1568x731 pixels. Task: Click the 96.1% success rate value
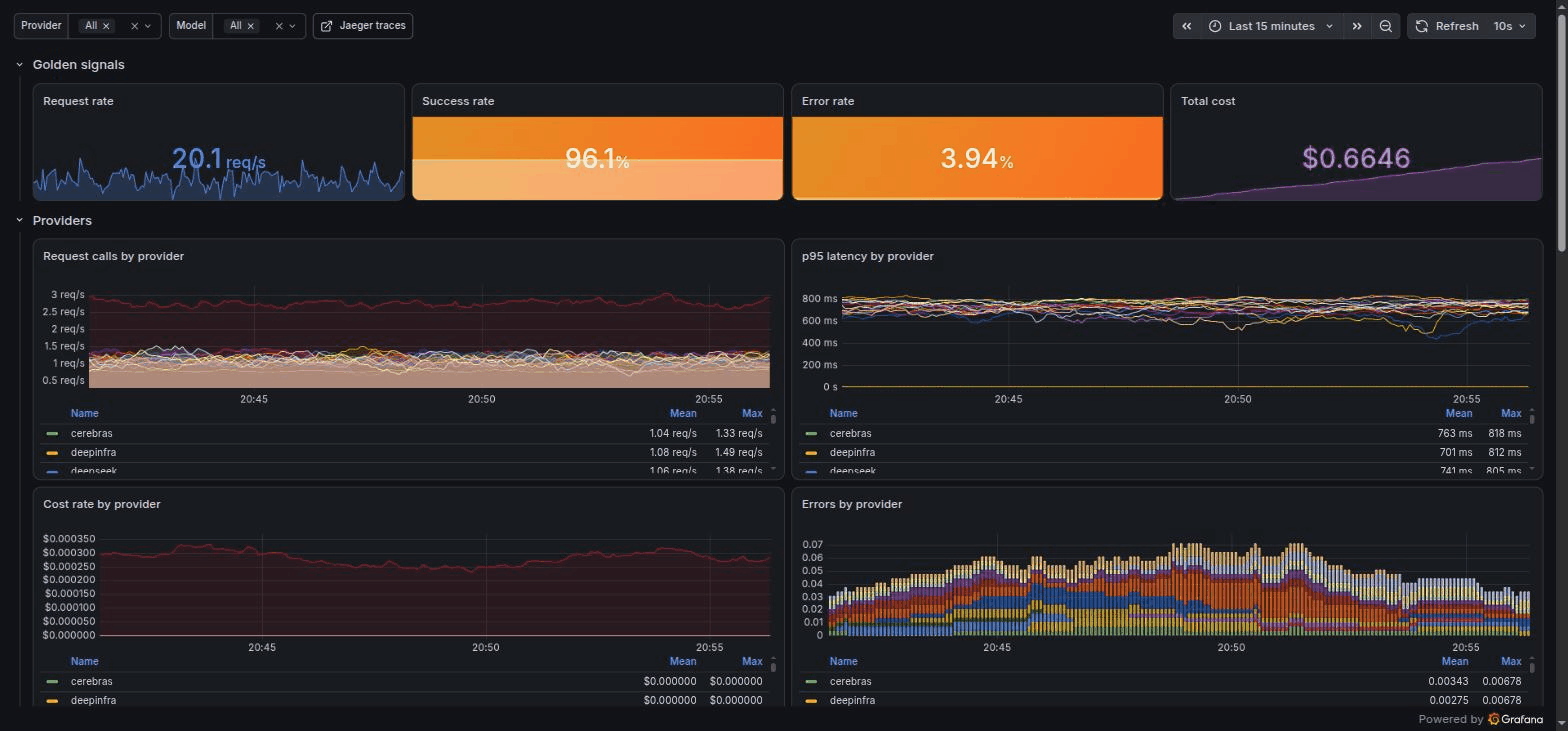pyautogui.click(x=597, y=158)
